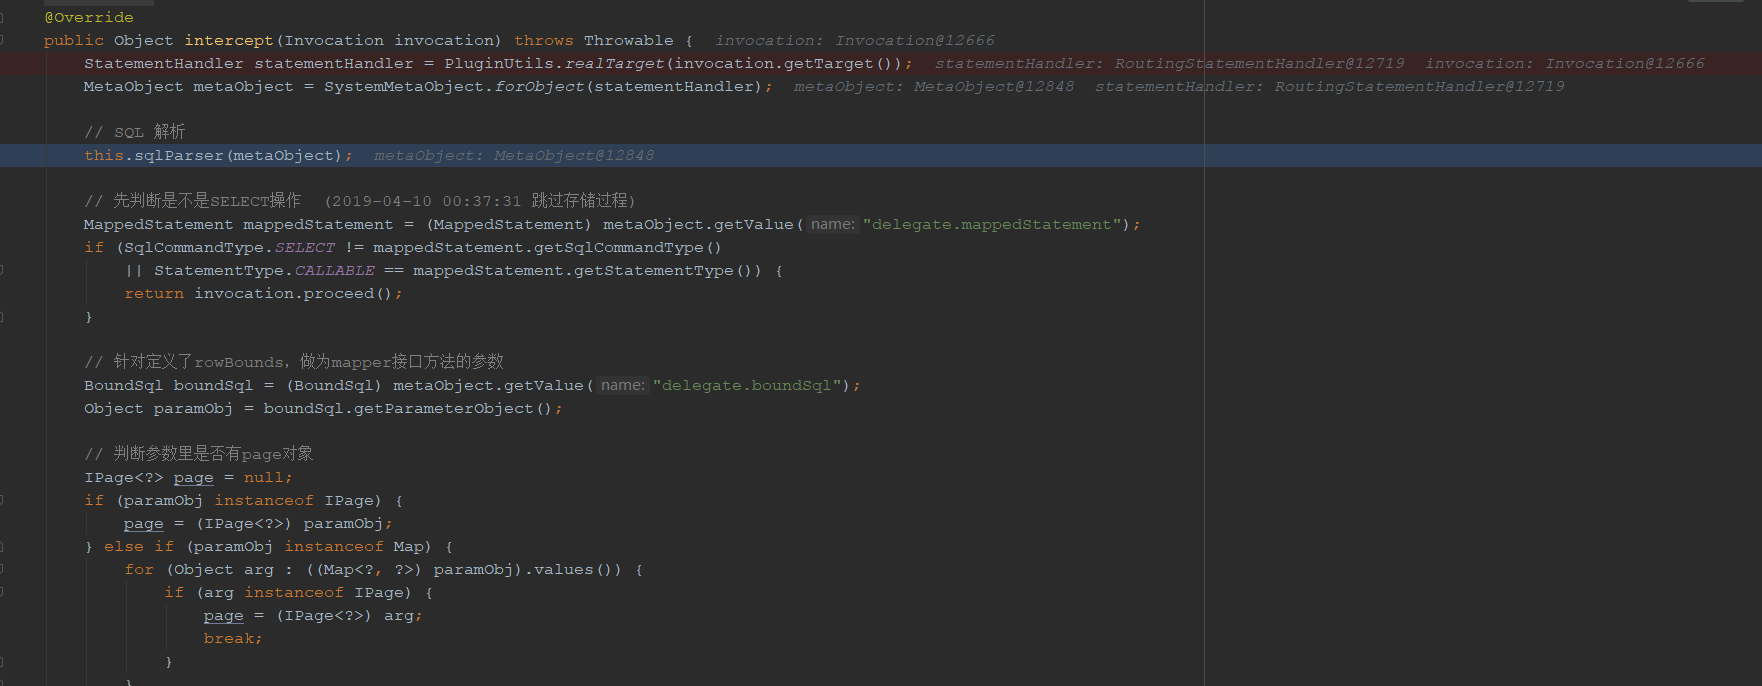Viewport: 1762px width, 686px height.
Task: Collapse the intercept method fold marker
Action: coord(3,40)
